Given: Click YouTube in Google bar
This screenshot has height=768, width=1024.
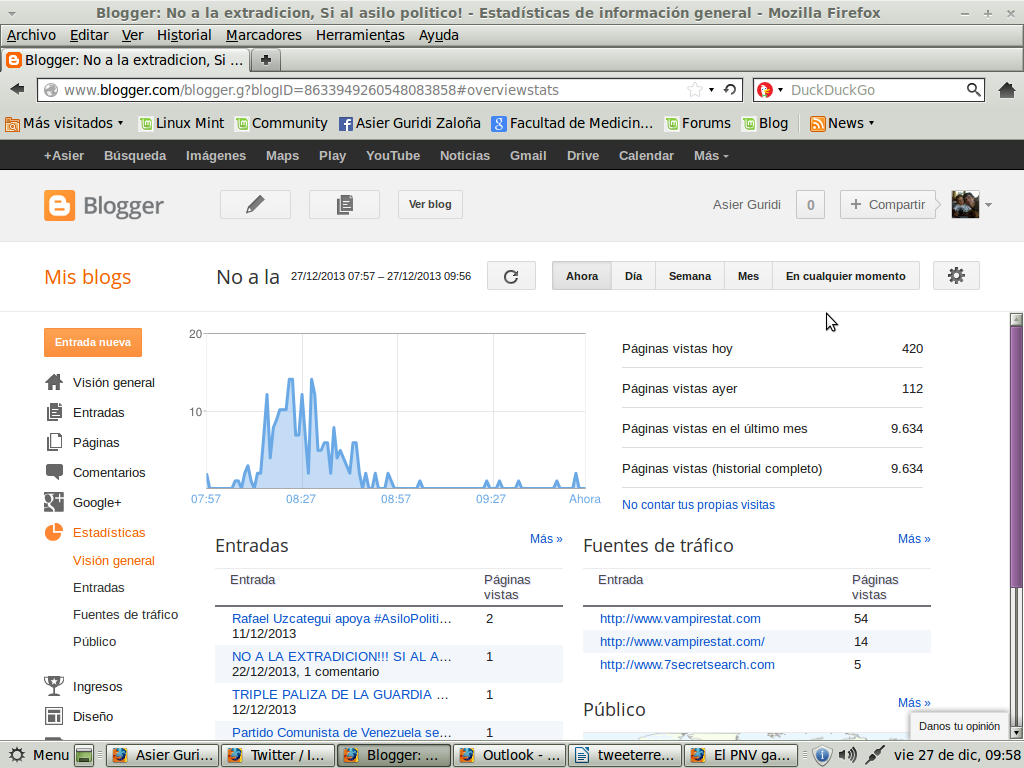Looking at the screenshot, I should pos(392,155).
